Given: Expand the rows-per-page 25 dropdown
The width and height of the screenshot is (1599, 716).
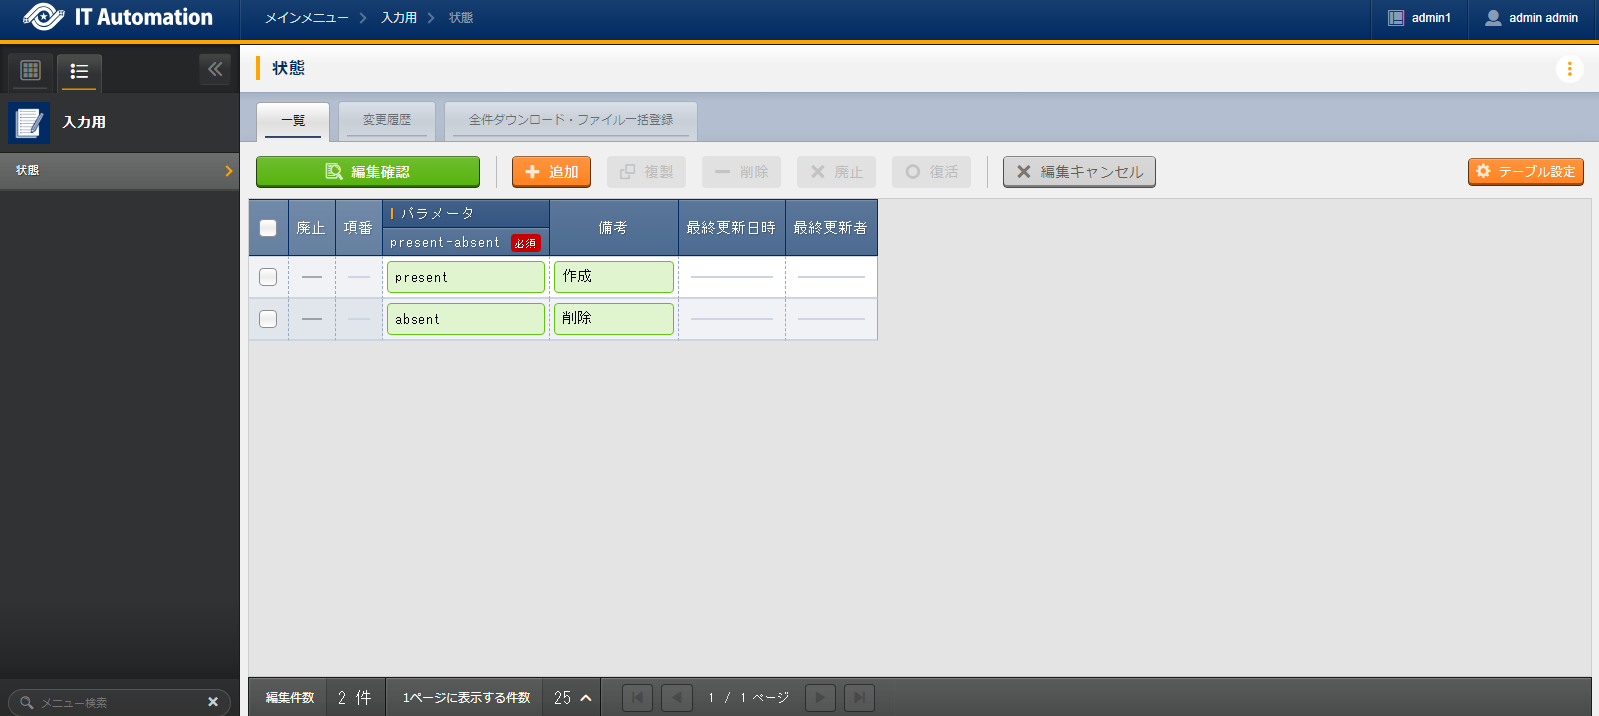Looking at the screenshot, I should pos(573,698).
